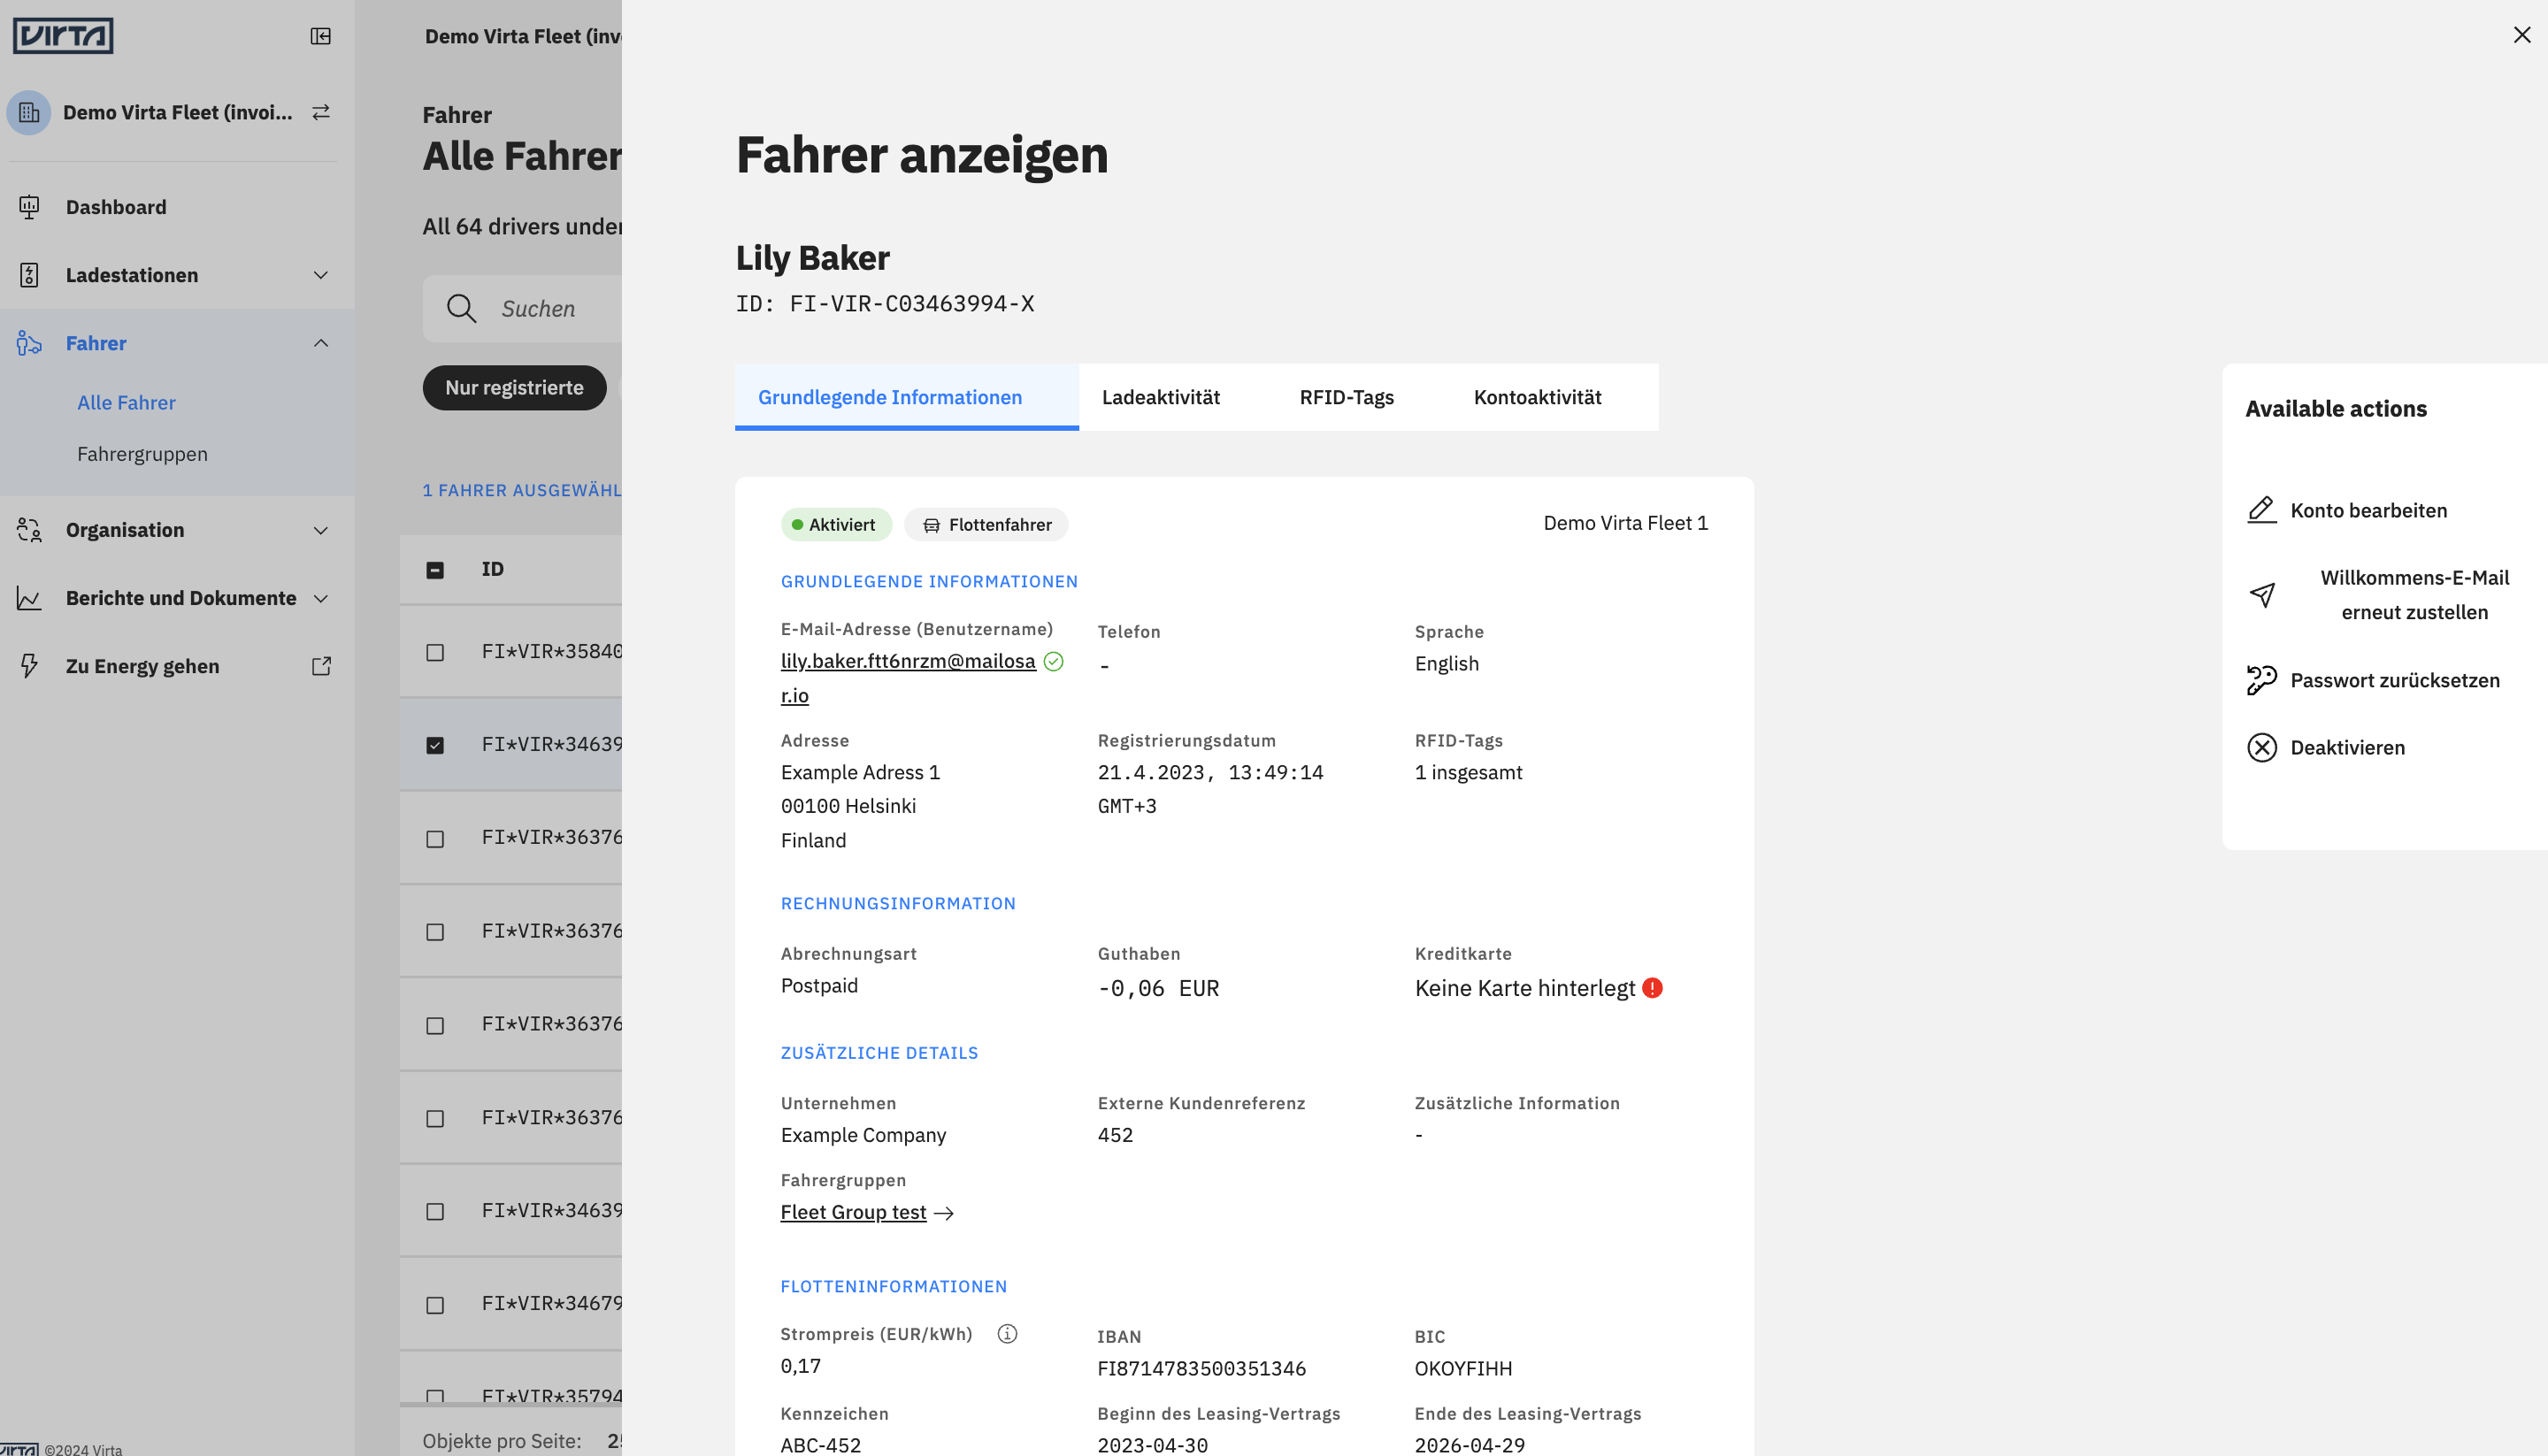Click the Guthaben value -0,06 EUR
Image resolution: width=2548 pixels, height=1456 pixels.
[1158, 988]
